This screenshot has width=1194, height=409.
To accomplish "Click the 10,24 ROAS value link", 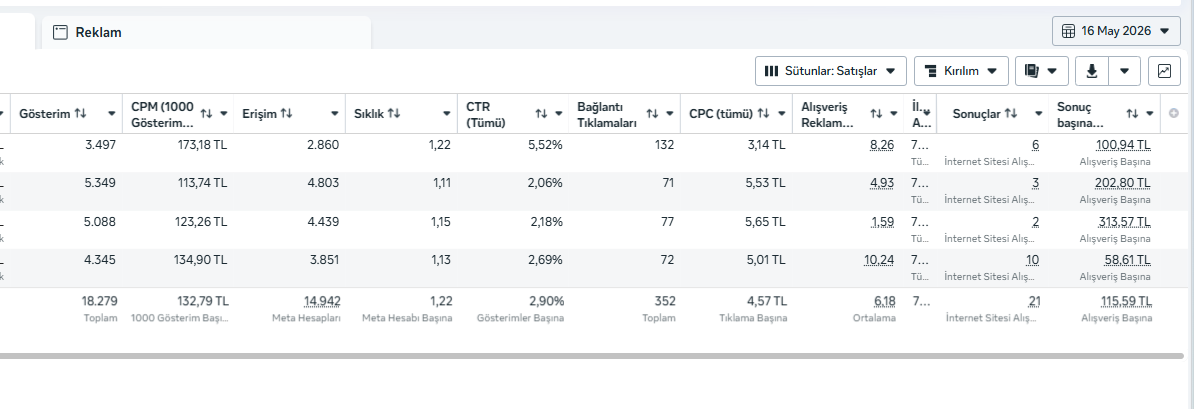I will [x=879, y=260].
